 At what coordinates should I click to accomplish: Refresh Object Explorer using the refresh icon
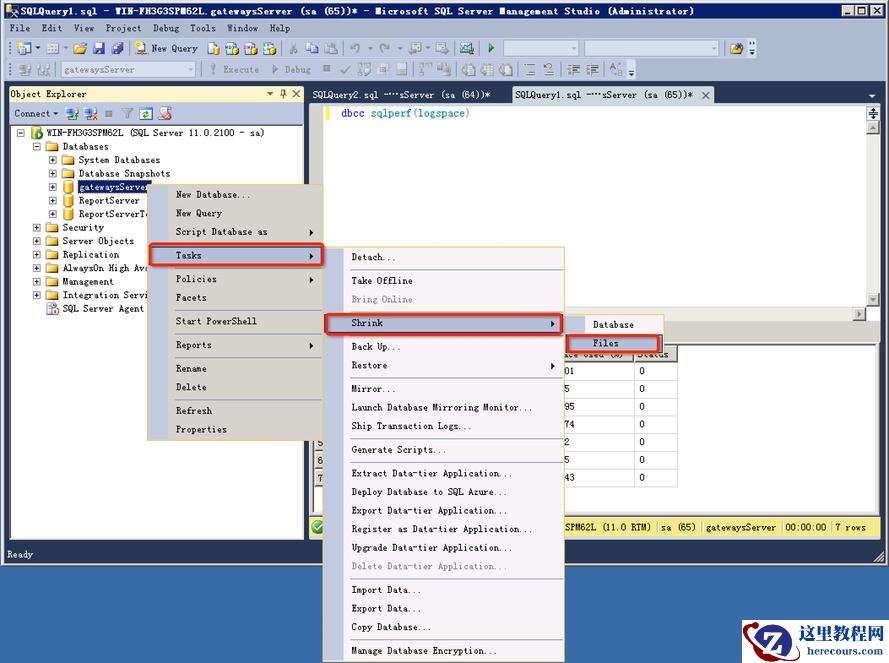tap(146, 114)
